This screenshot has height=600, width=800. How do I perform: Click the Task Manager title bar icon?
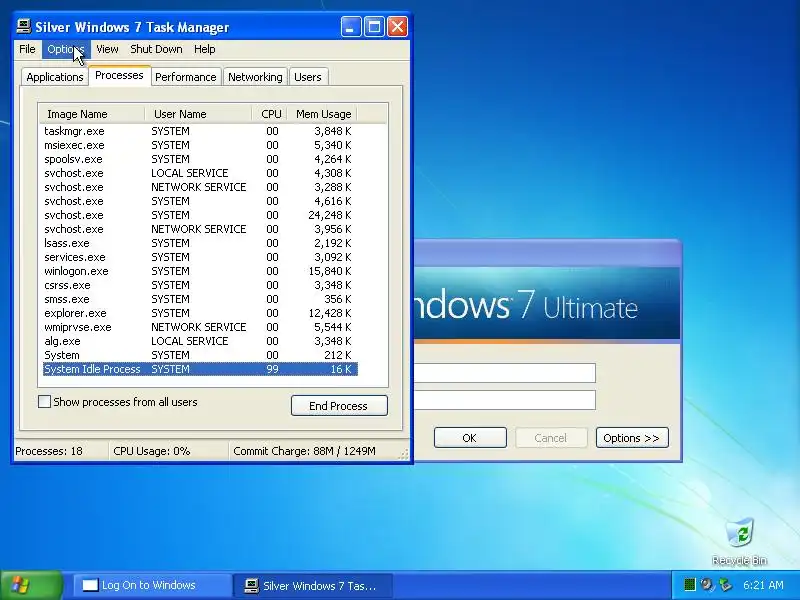(x=23, y=26)
